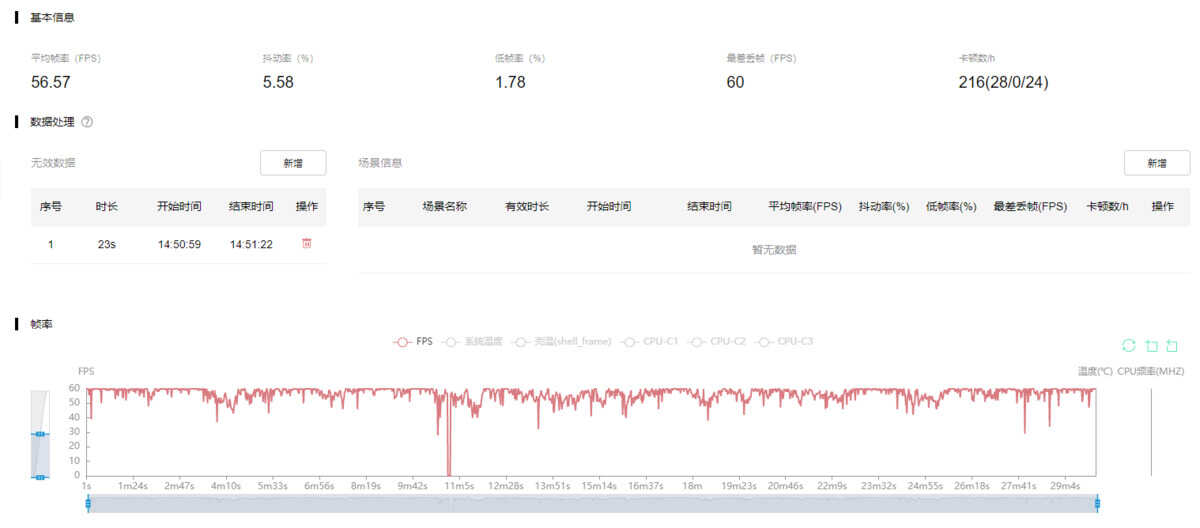Click 平均帧率(FPS) column header in scene table
This screenshot has height=528, width=1200.
click(x=805, y=207)
